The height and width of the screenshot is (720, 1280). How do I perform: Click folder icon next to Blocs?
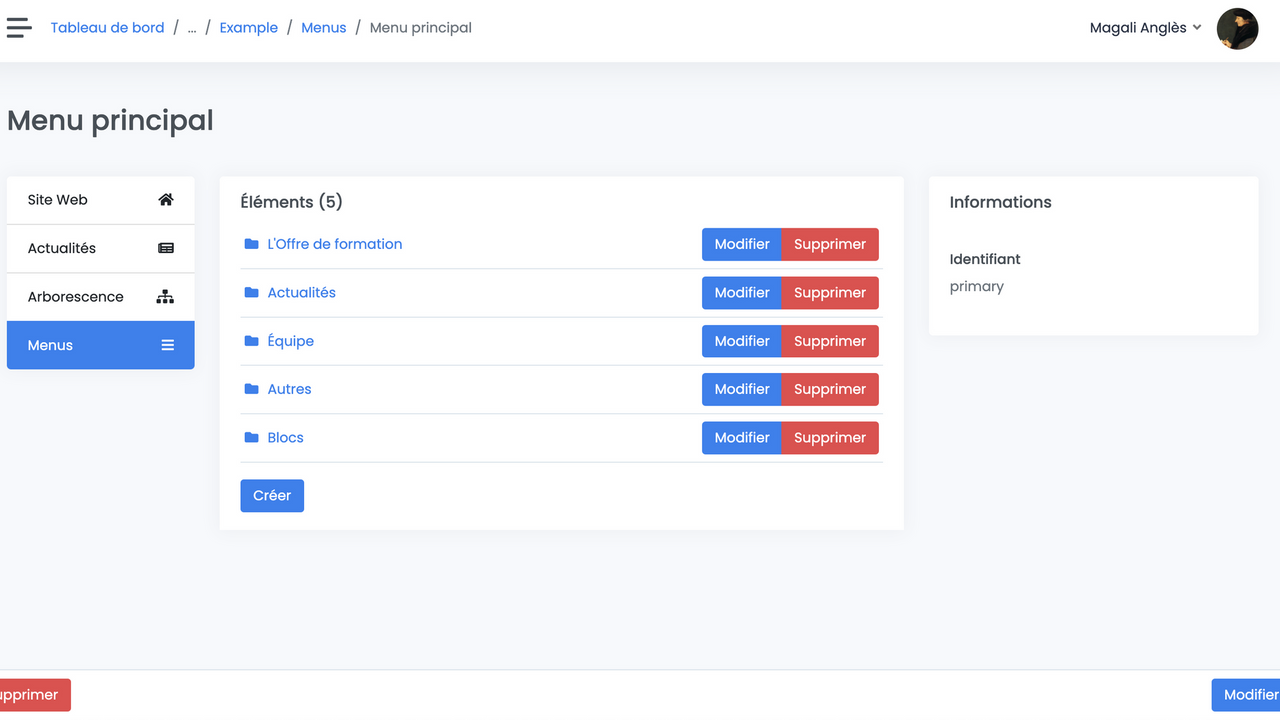click(252, 438)
